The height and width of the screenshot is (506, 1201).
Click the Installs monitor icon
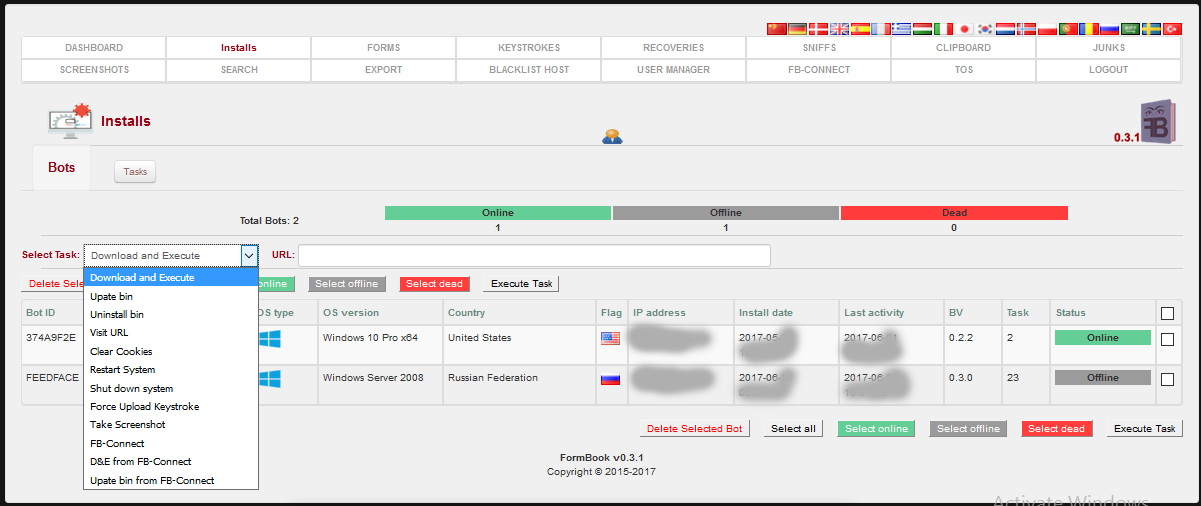tap(70, 120)
